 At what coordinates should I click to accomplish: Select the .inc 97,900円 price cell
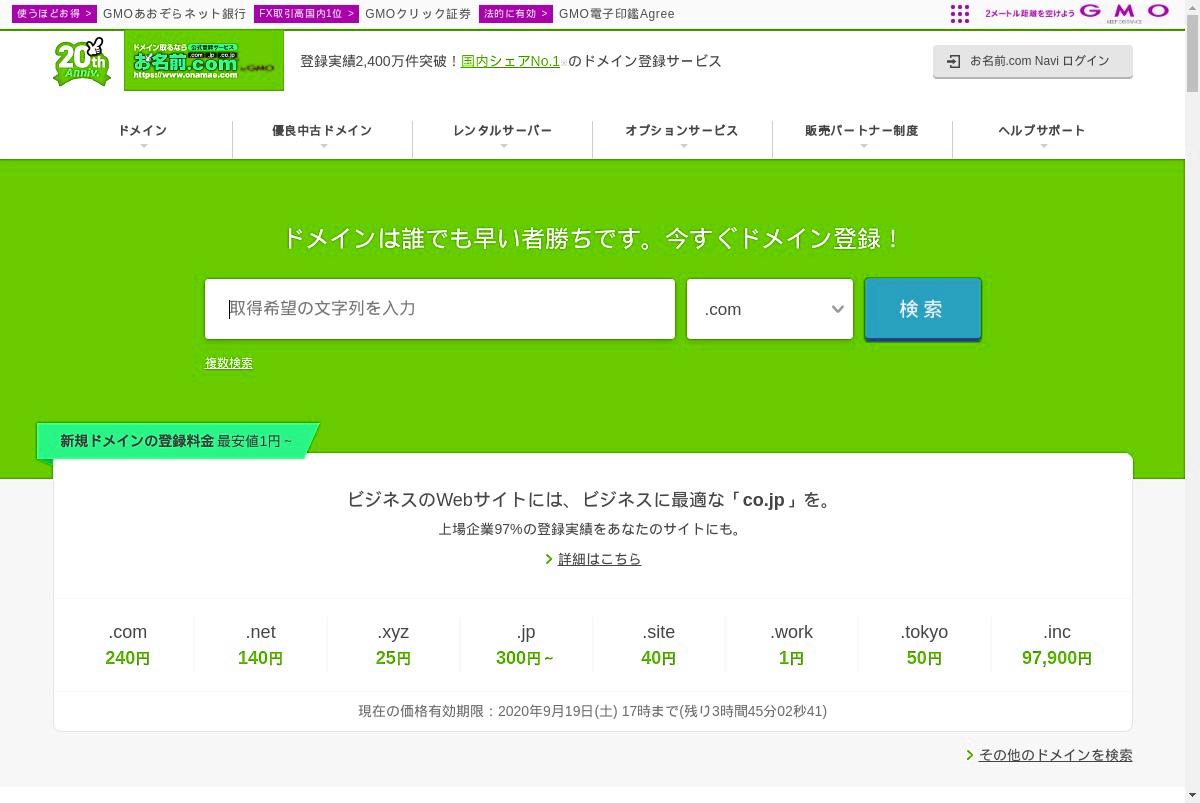1057,645
